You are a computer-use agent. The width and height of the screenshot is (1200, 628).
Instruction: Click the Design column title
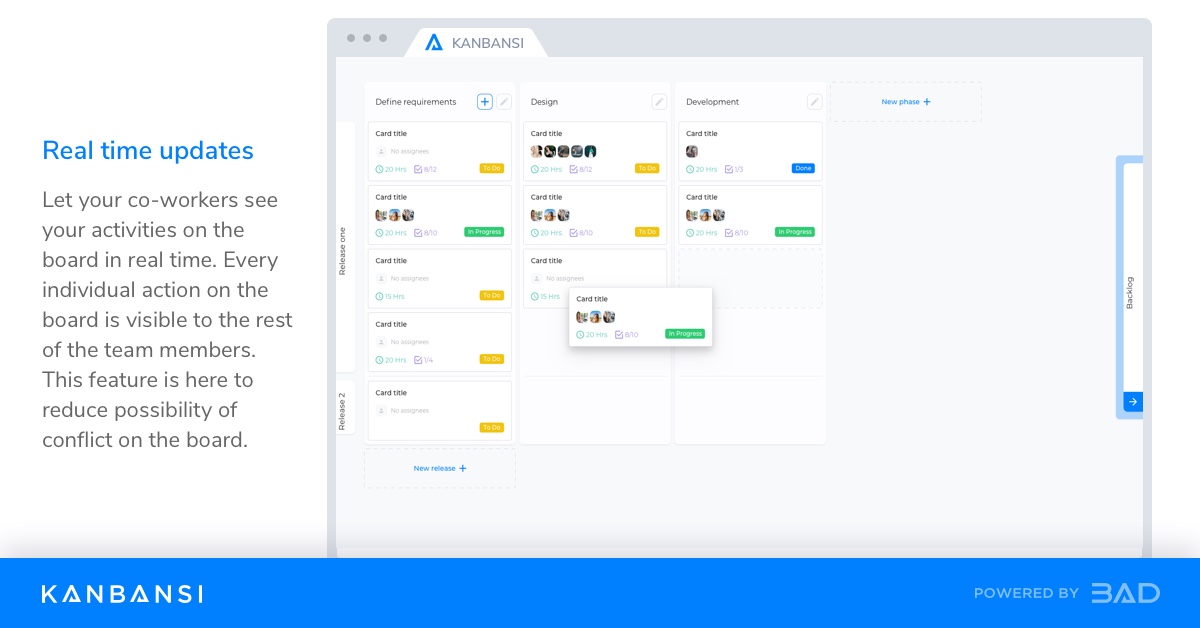click(x=544, y=102)
